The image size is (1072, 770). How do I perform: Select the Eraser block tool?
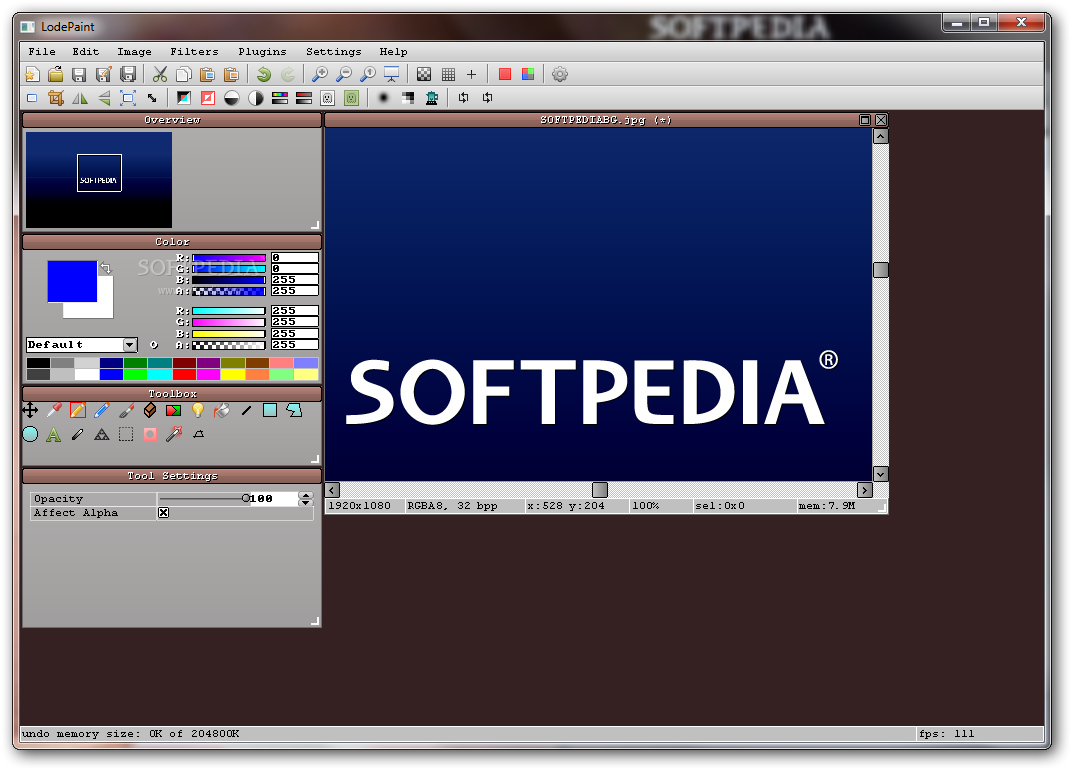tap(150, 410)
